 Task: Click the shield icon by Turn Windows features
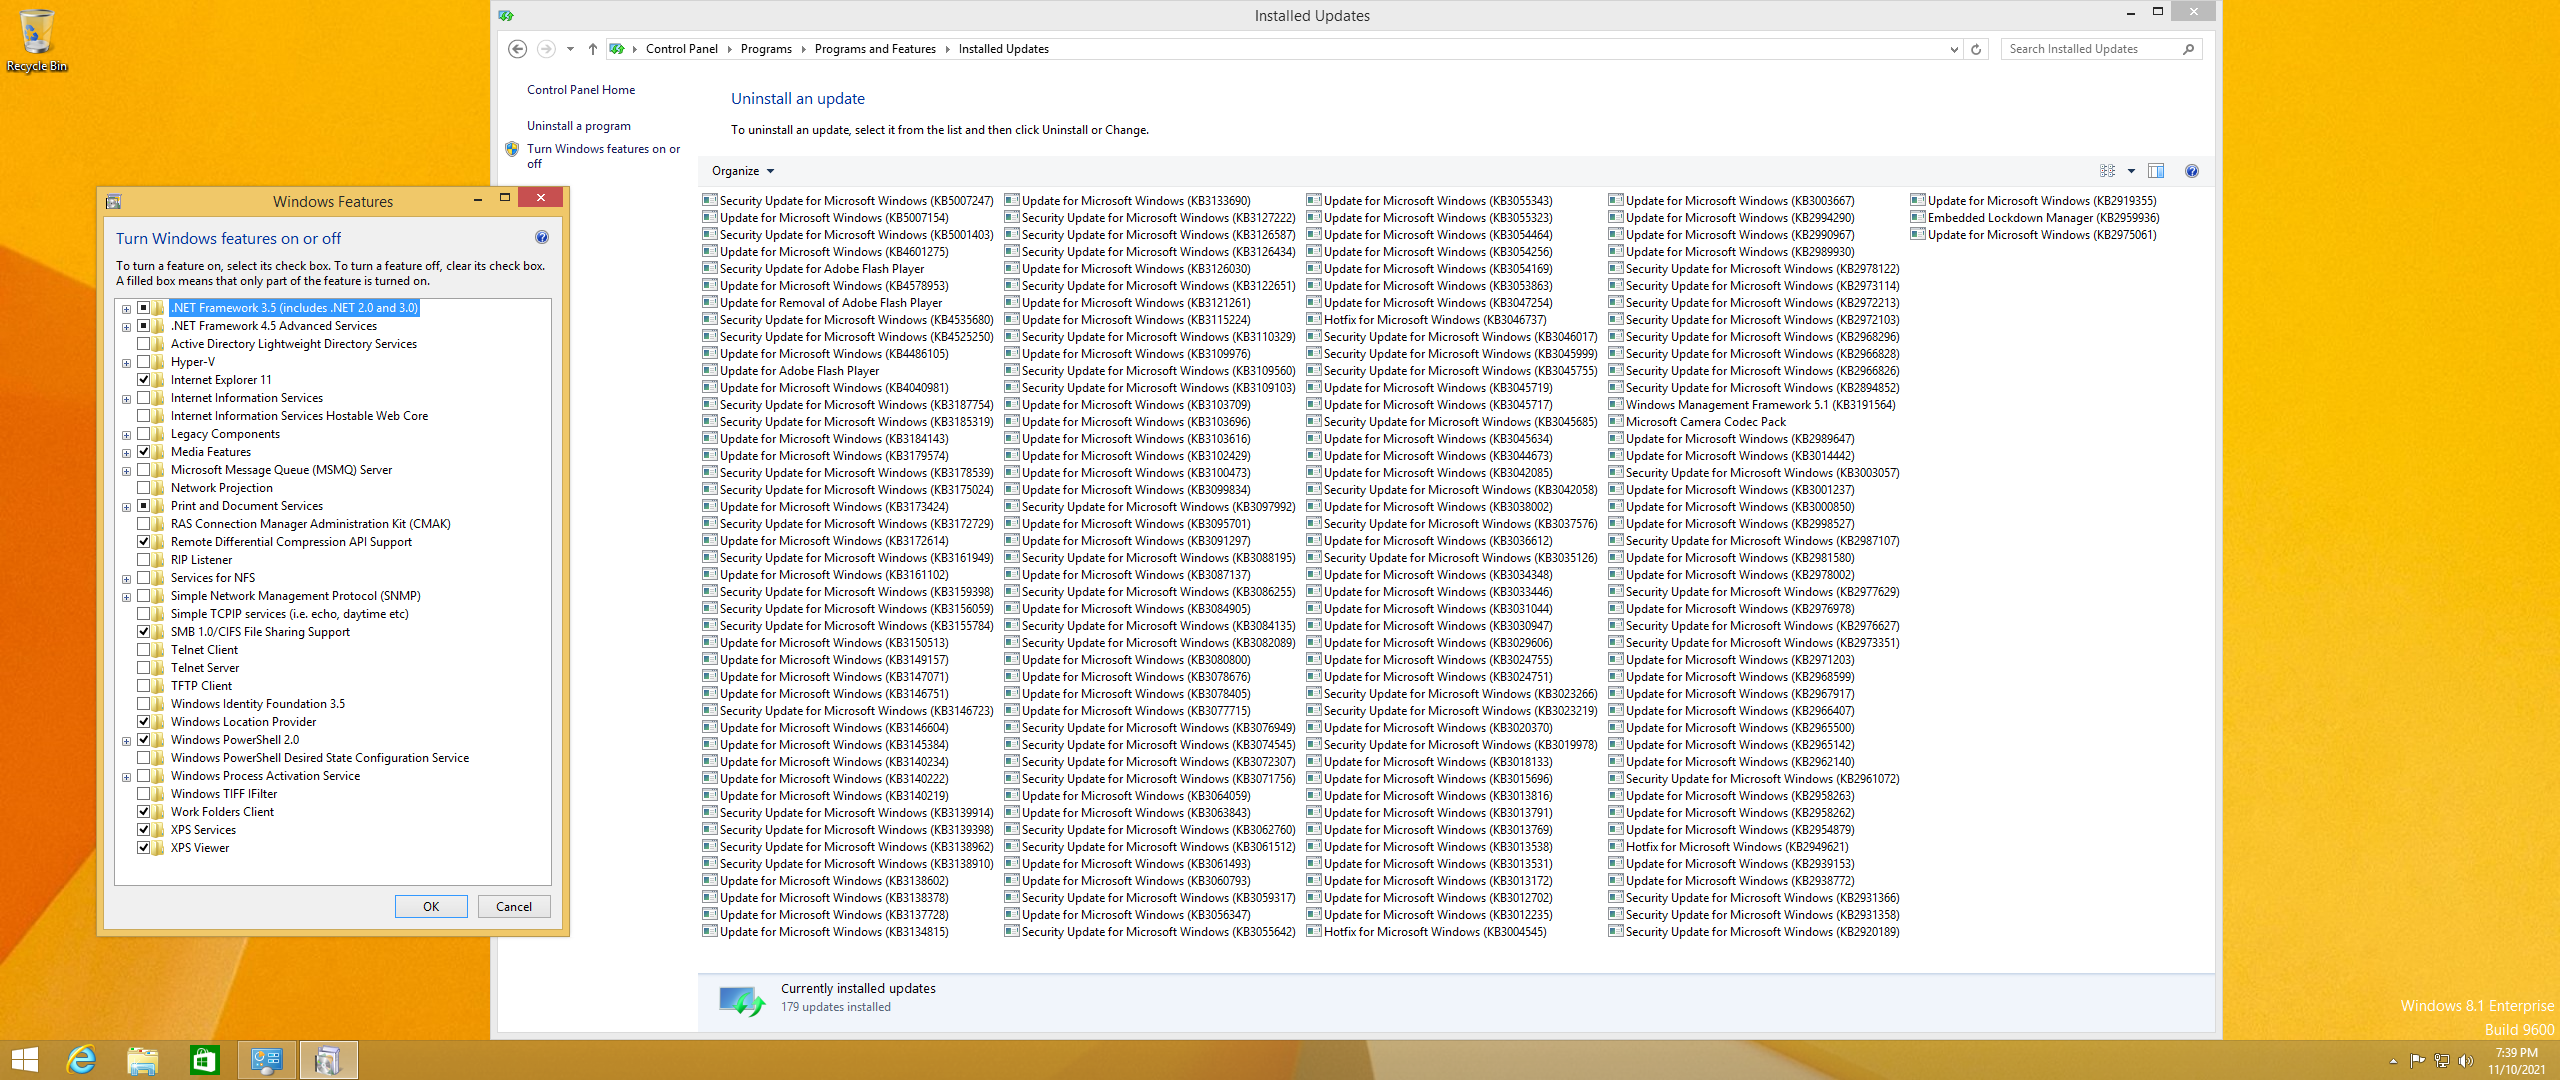[512, 149]
